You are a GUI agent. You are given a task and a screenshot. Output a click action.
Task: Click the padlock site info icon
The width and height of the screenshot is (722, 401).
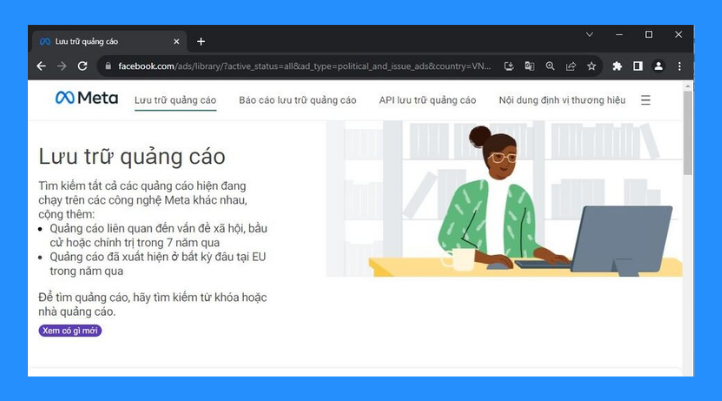(108, 66)
